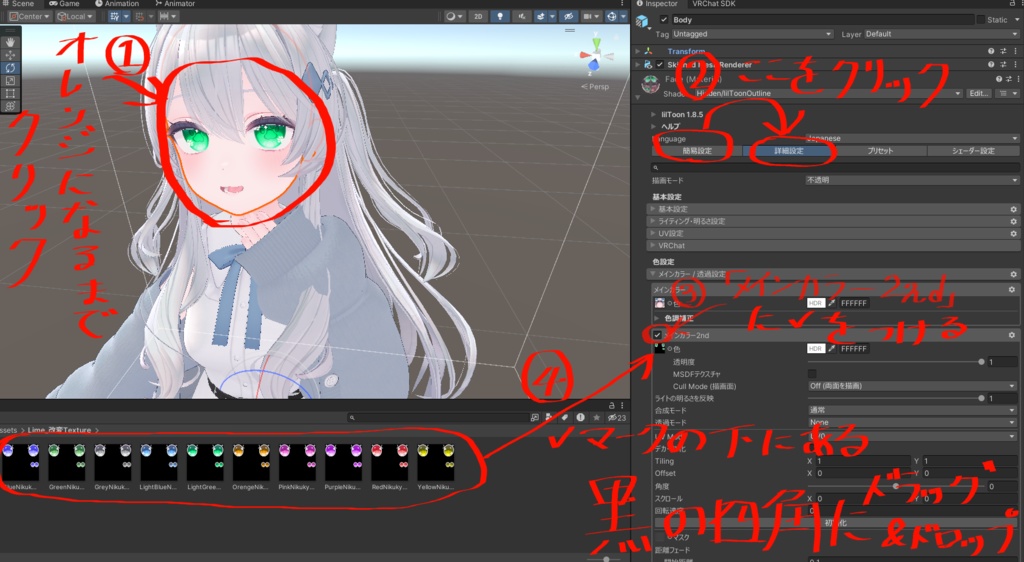Image resolution: width=1024 pixels, height=562 pixels.
Task: Expand the UV設定 section
Action: [x=833, y=234]
